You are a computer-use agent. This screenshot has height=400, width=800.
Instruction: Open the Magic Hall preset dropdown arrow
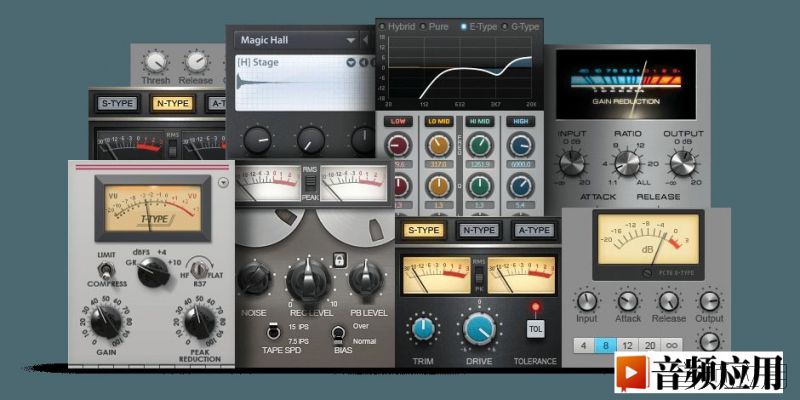click(351, 40)
